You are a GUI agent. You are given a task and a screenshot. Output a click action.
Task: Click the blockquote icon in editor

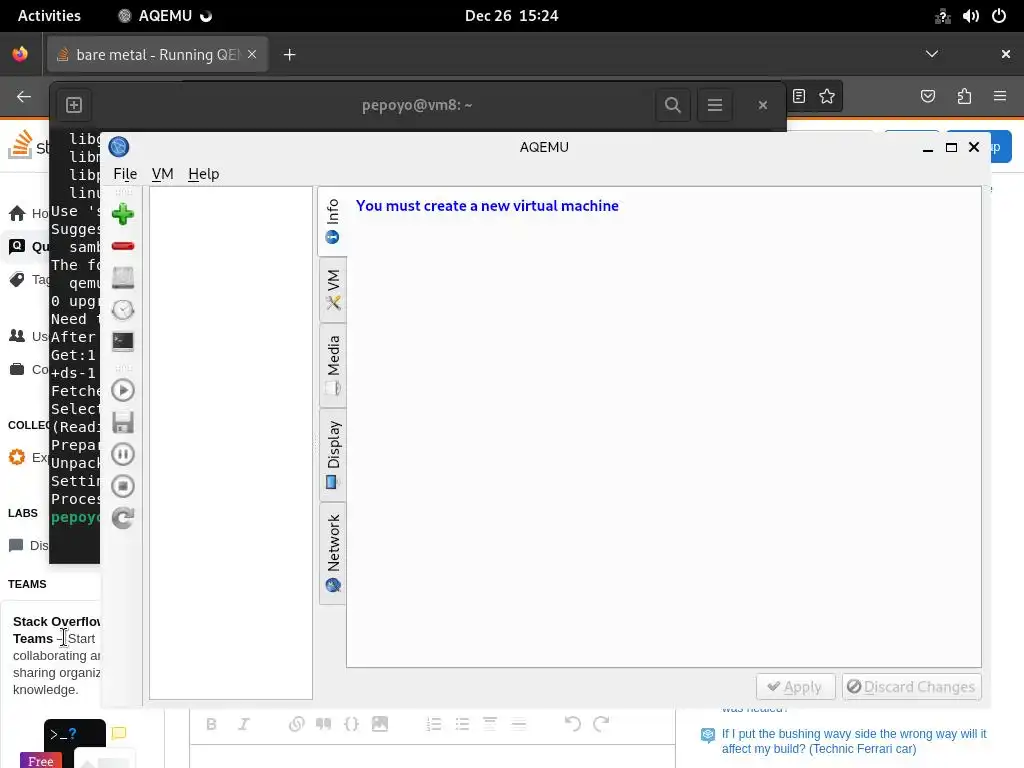pyautogui.click(x=323, y=724)
